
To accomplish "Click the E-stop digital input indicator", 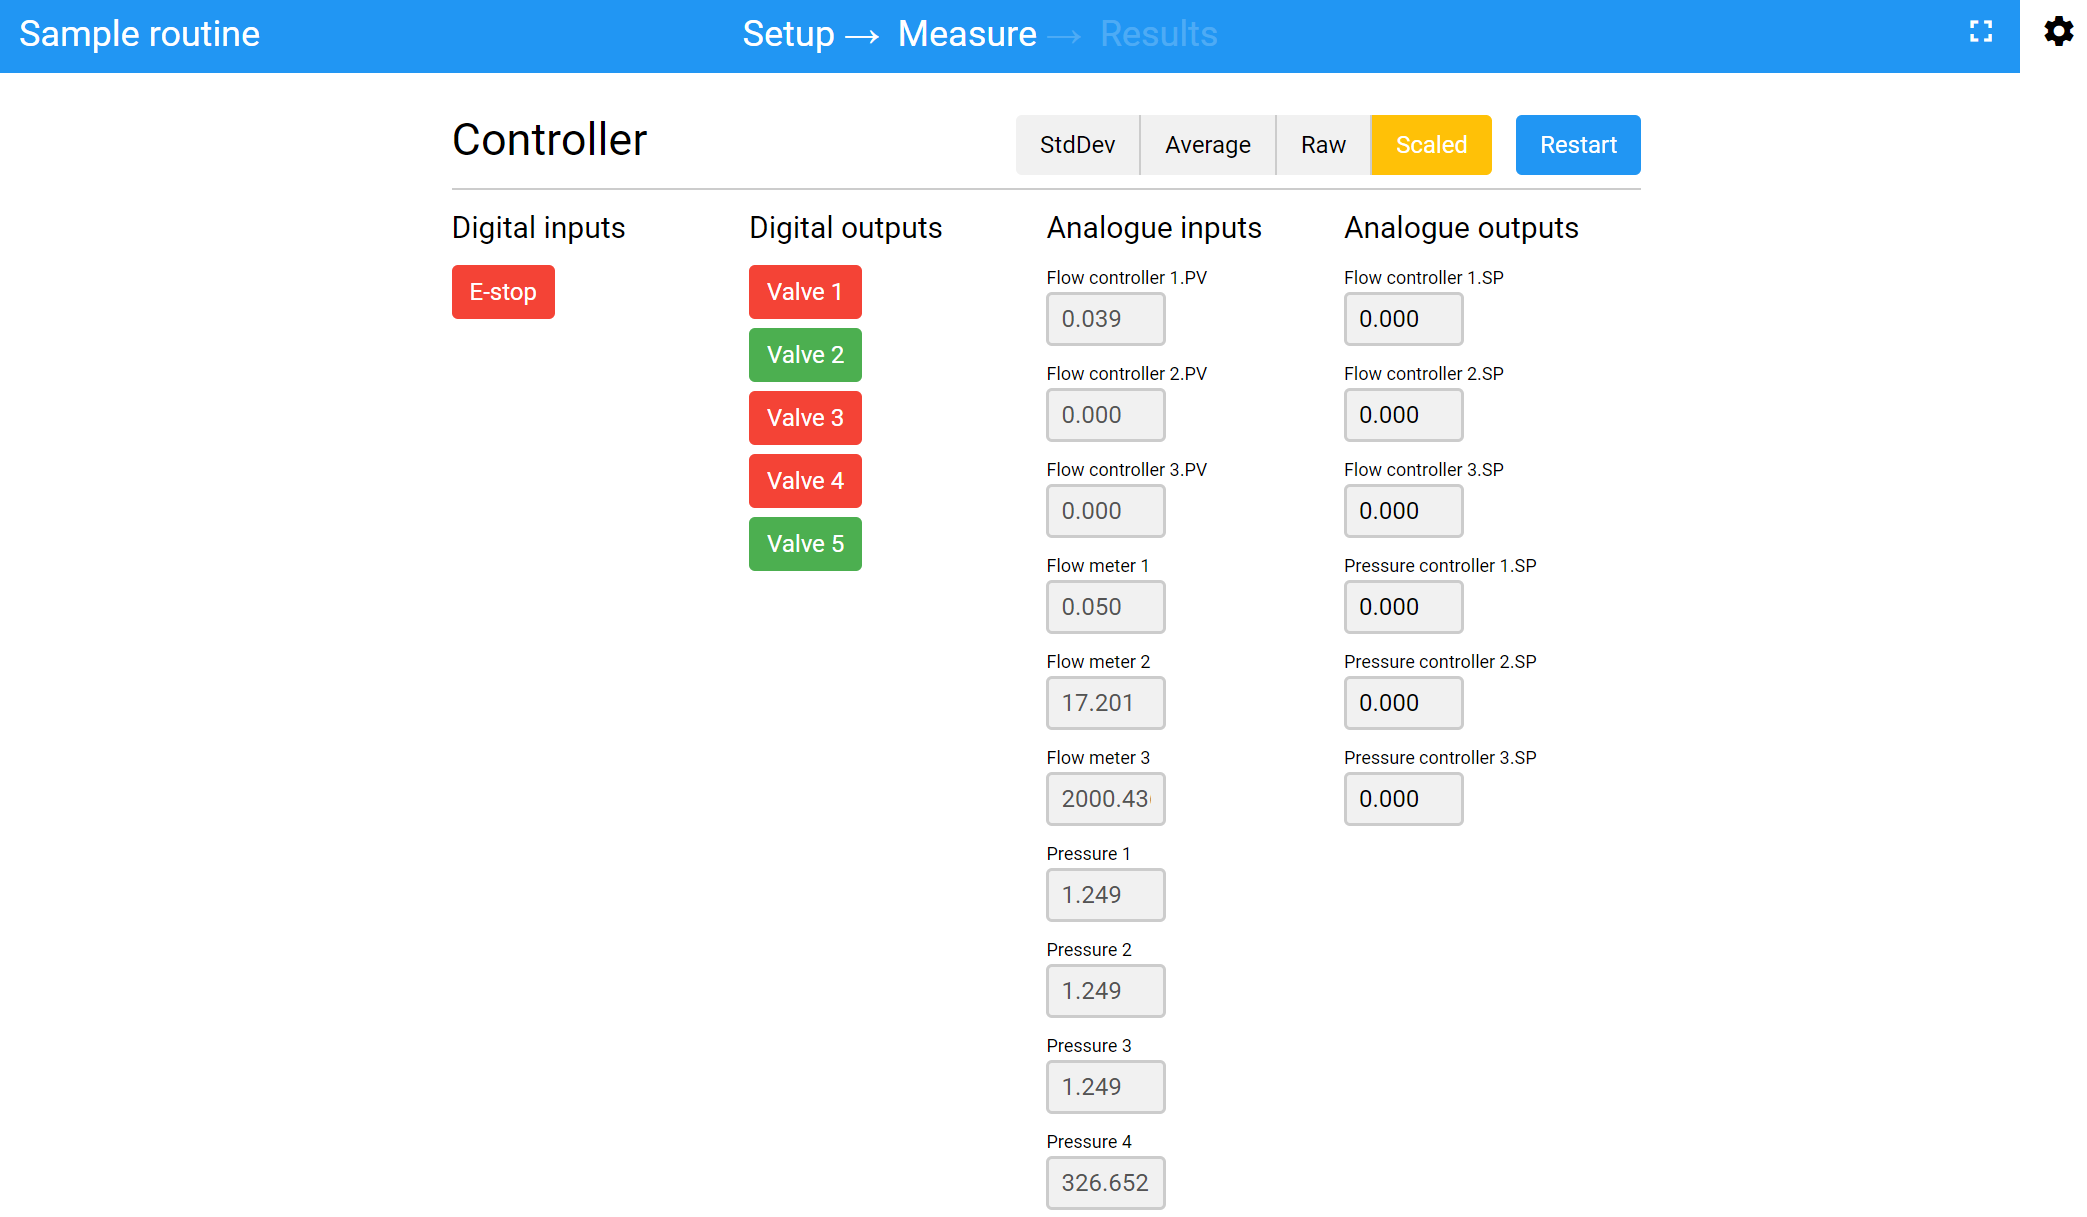I will 502,292.
